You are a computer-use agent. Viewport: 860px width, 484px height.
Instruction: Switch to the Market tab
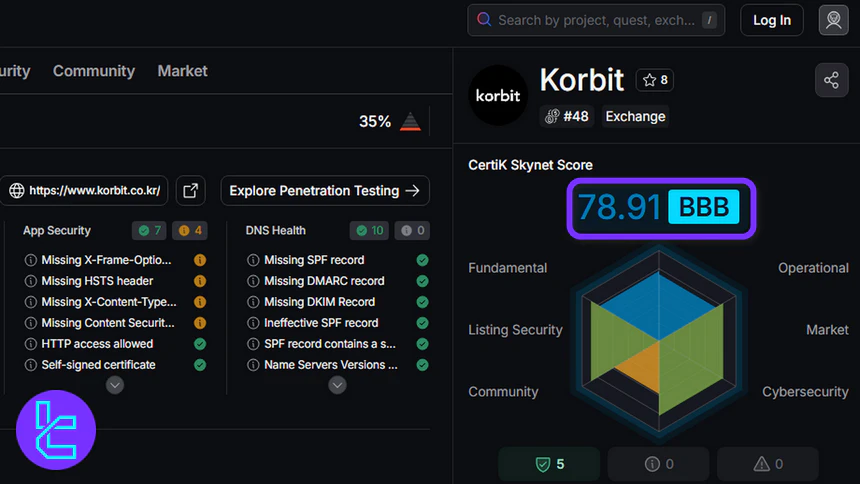[x=183, y=71]
